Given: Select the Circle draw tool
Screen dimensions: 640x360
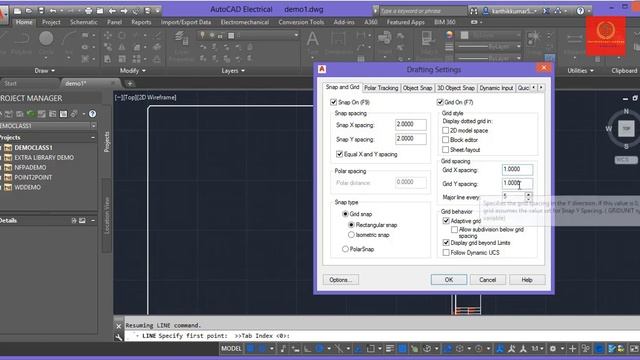Looking at the screenshot, I should pos(46,39).
